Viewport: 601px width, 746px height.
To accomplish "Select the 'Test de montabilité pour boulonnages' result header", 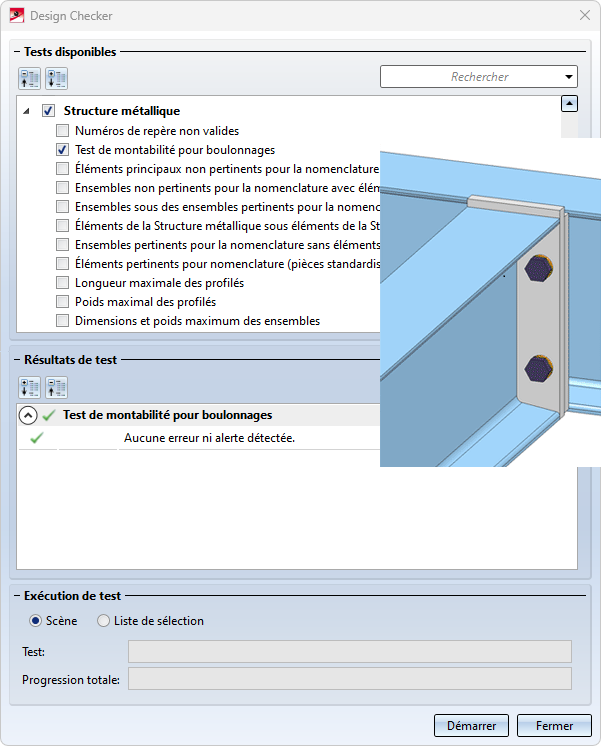I will point(167,415).
